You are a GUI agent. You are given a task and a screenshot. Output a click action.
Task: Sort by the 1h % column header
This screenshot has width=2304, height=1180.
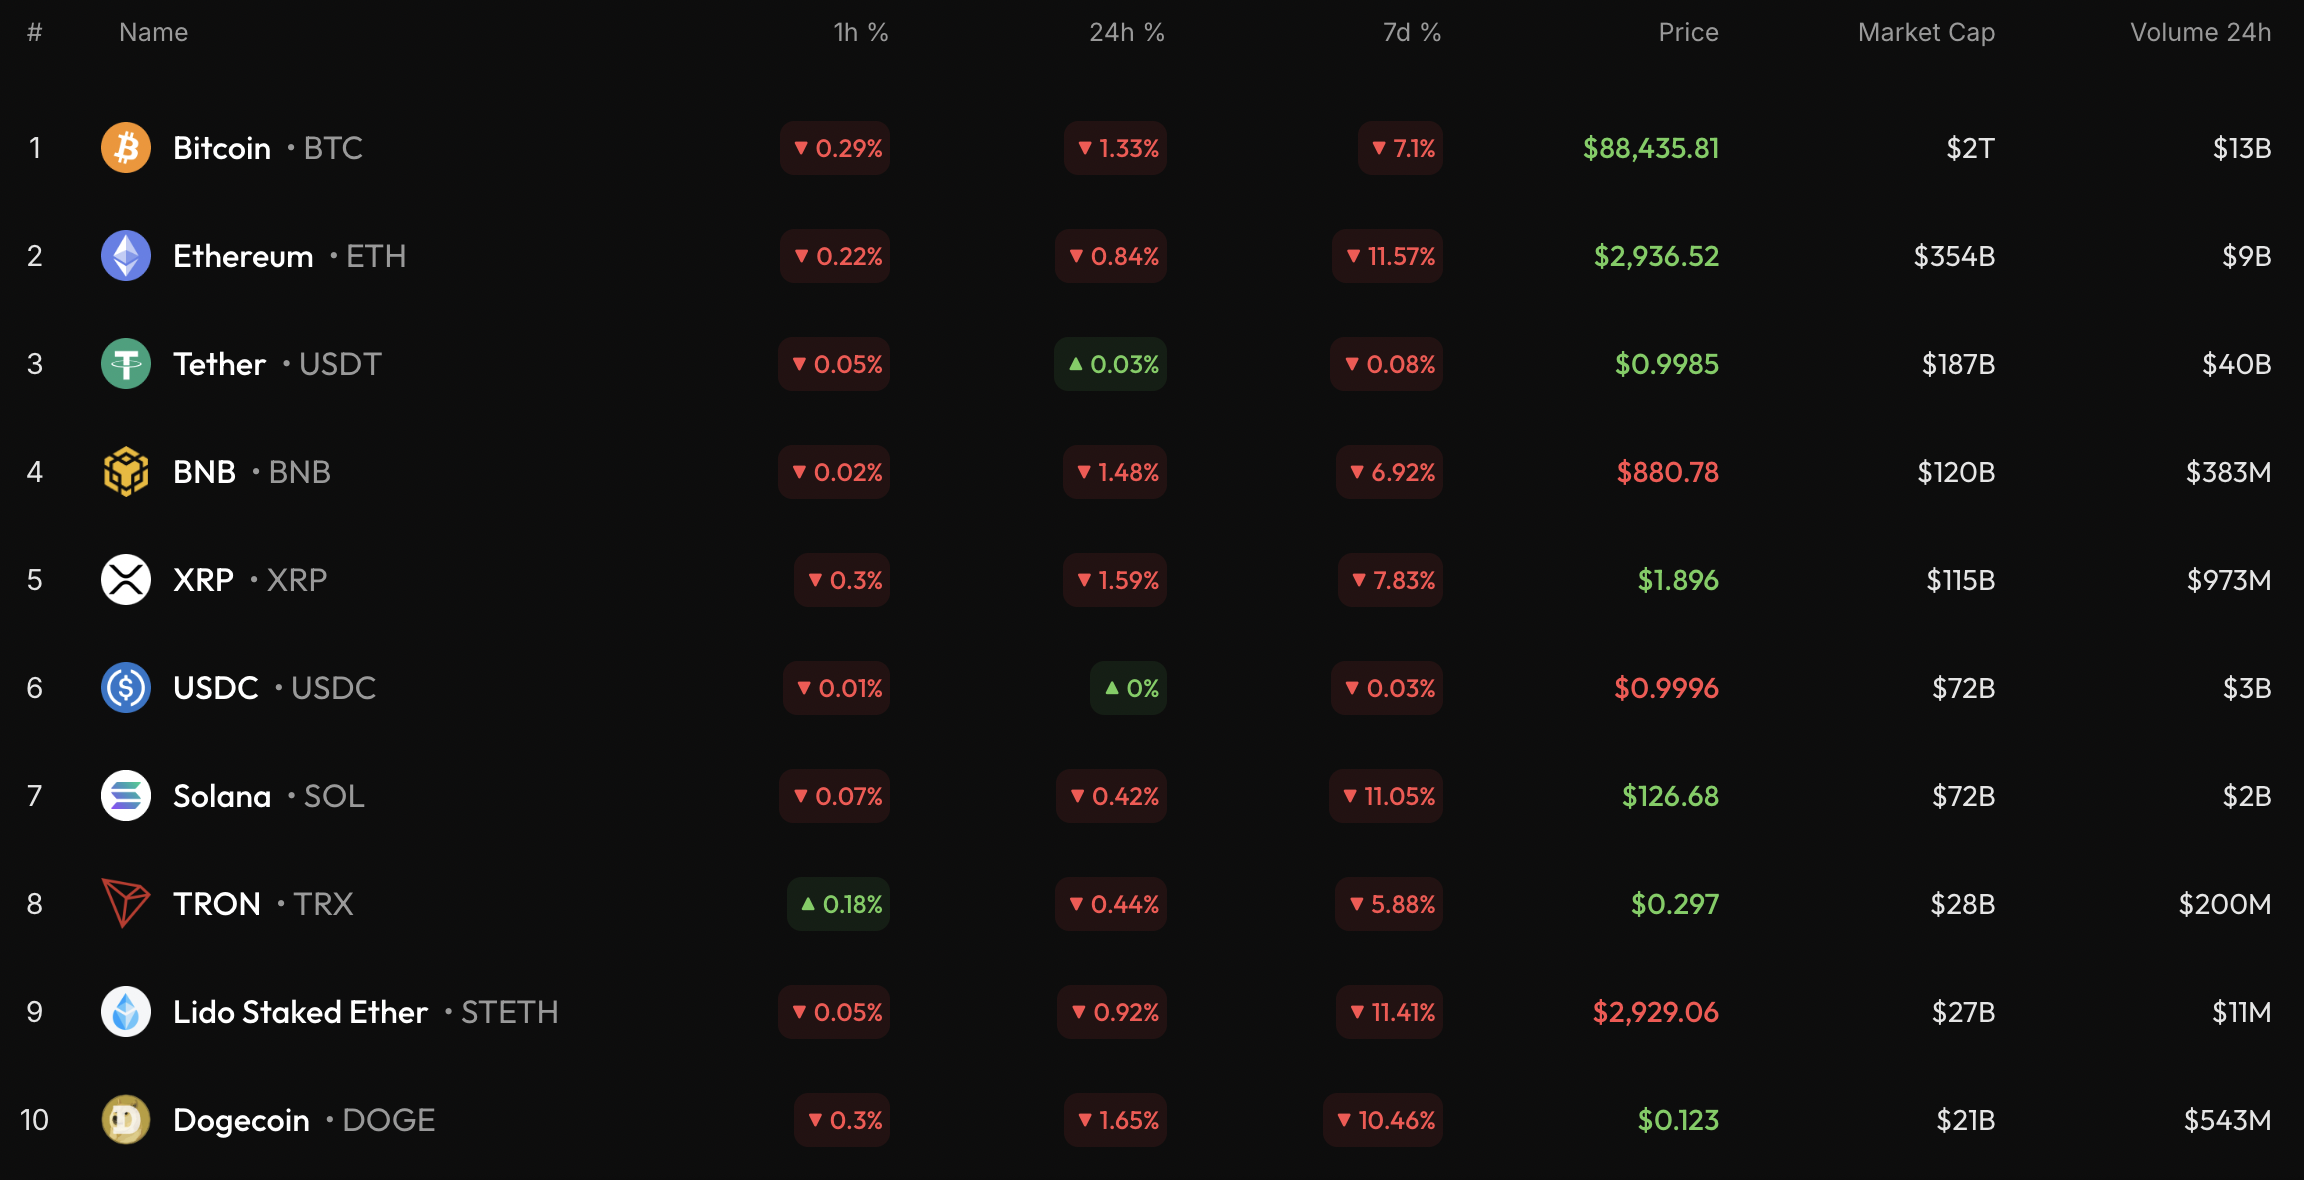pyautogui.click(x=860, y=33)
